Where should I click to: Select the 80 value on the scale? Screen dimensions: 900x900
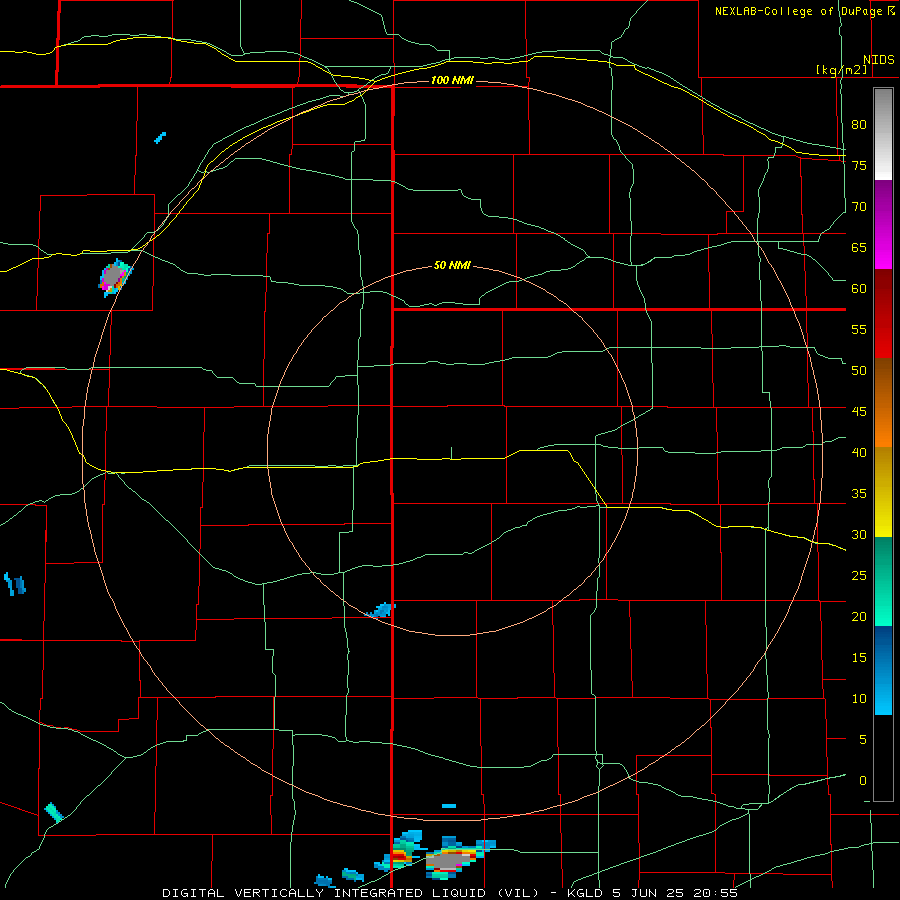(859, 125)
